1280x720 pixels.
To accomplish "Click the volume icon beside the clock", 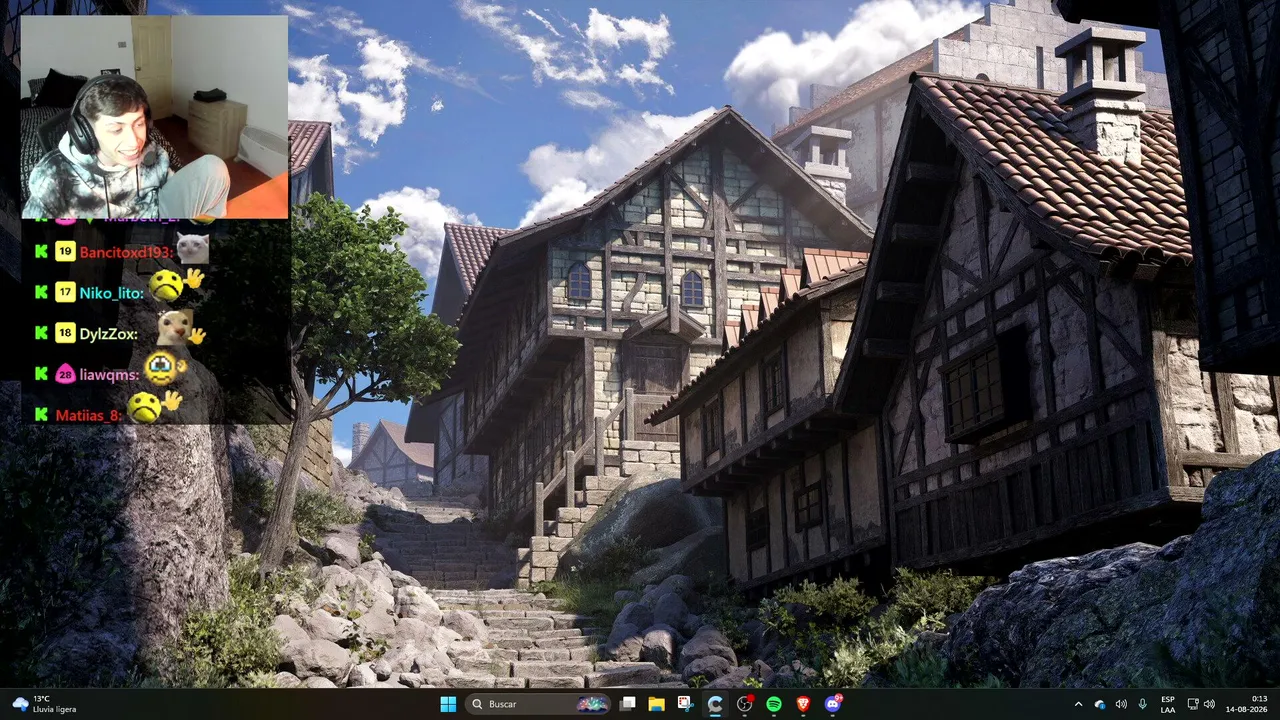I will pos(1209,704).
